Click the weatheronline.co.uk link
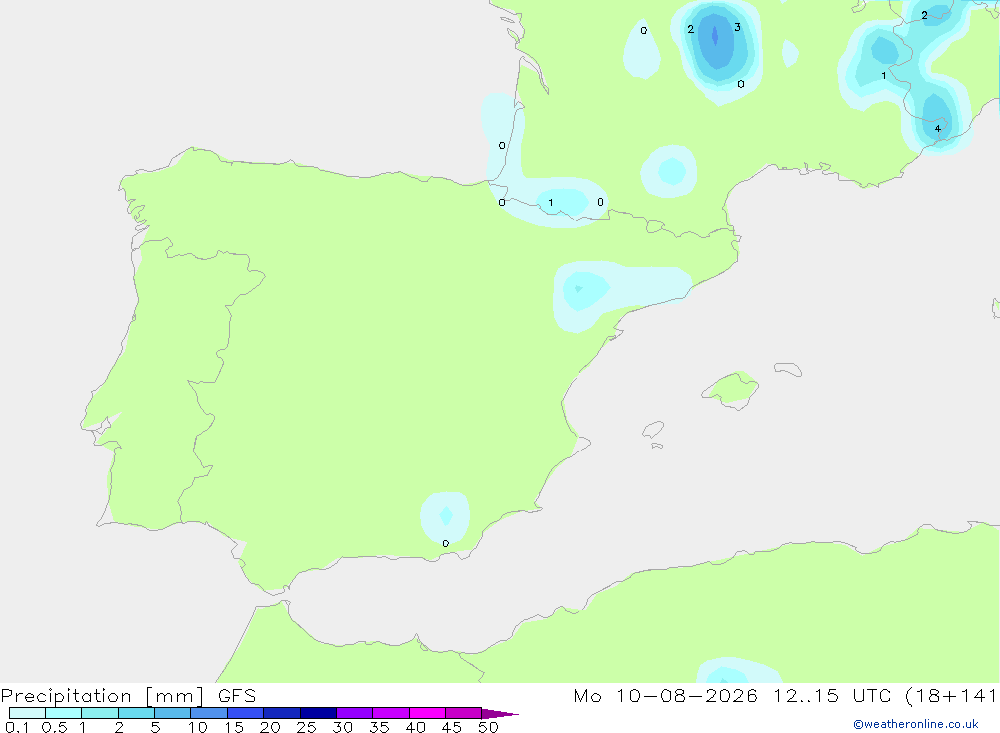 (916, 724)
